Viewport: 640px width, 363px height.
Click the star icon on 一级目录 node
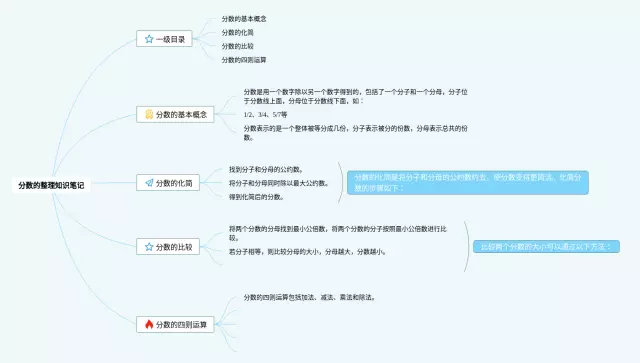149,39
